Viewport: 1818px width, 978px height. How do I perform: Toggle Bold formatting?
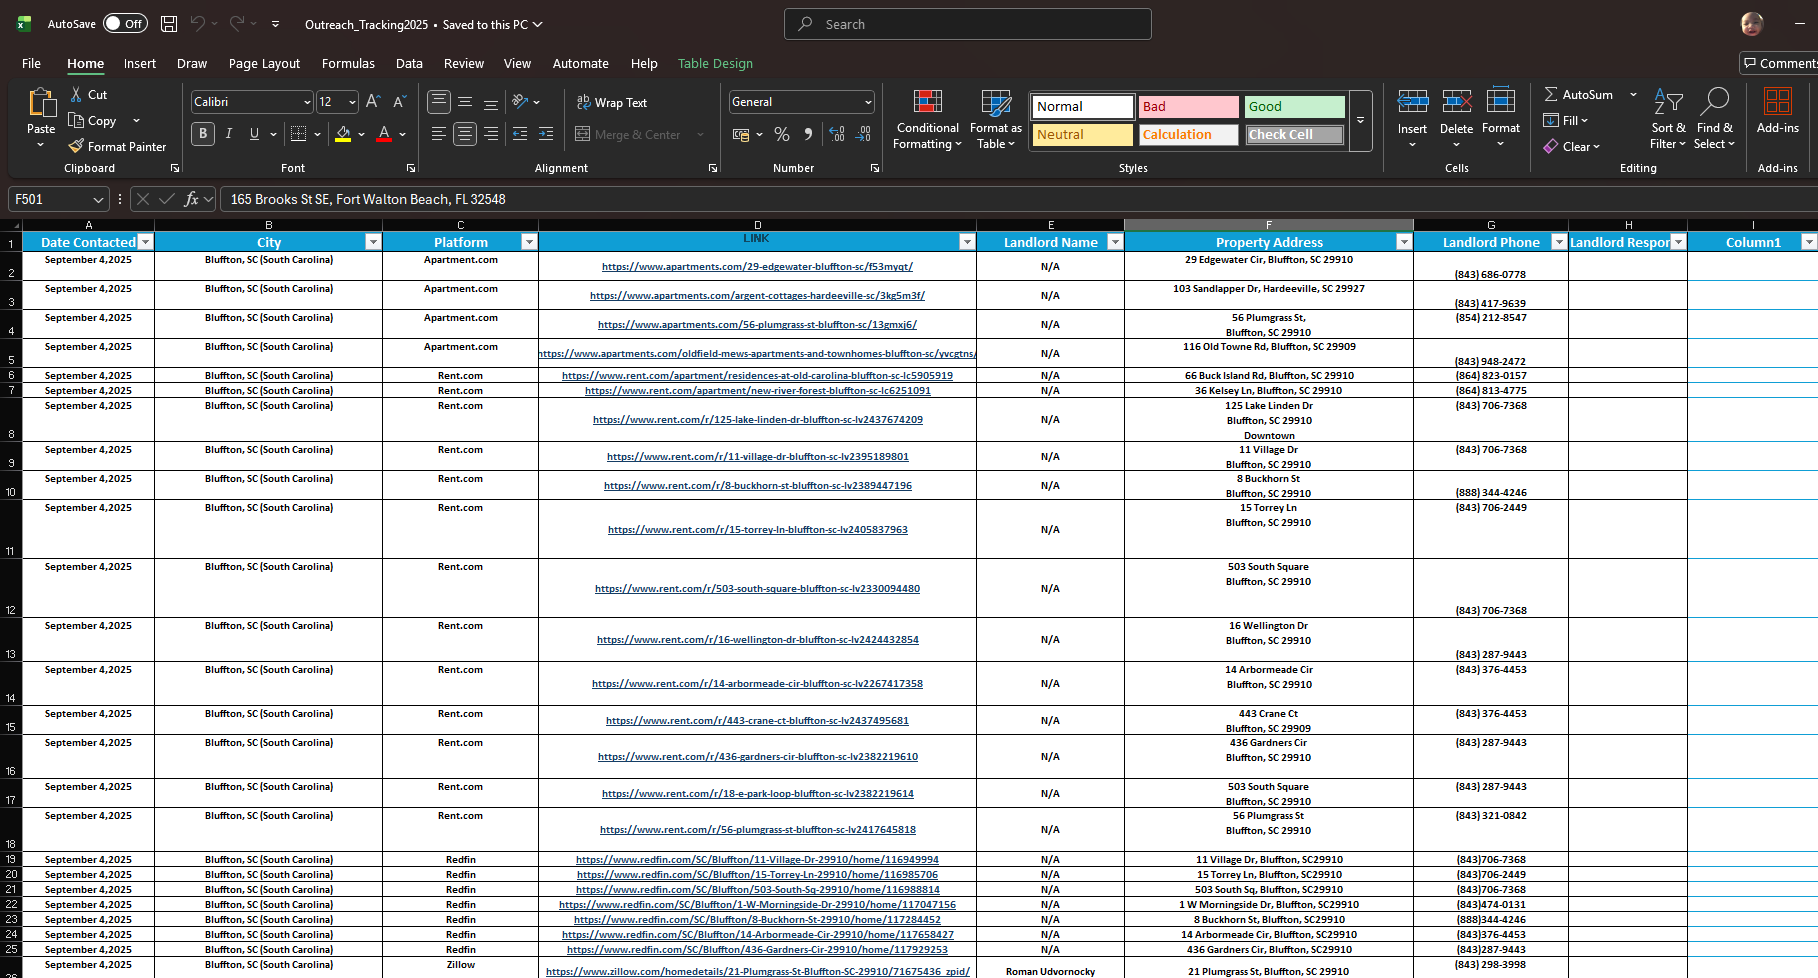(x=203, y=134)
